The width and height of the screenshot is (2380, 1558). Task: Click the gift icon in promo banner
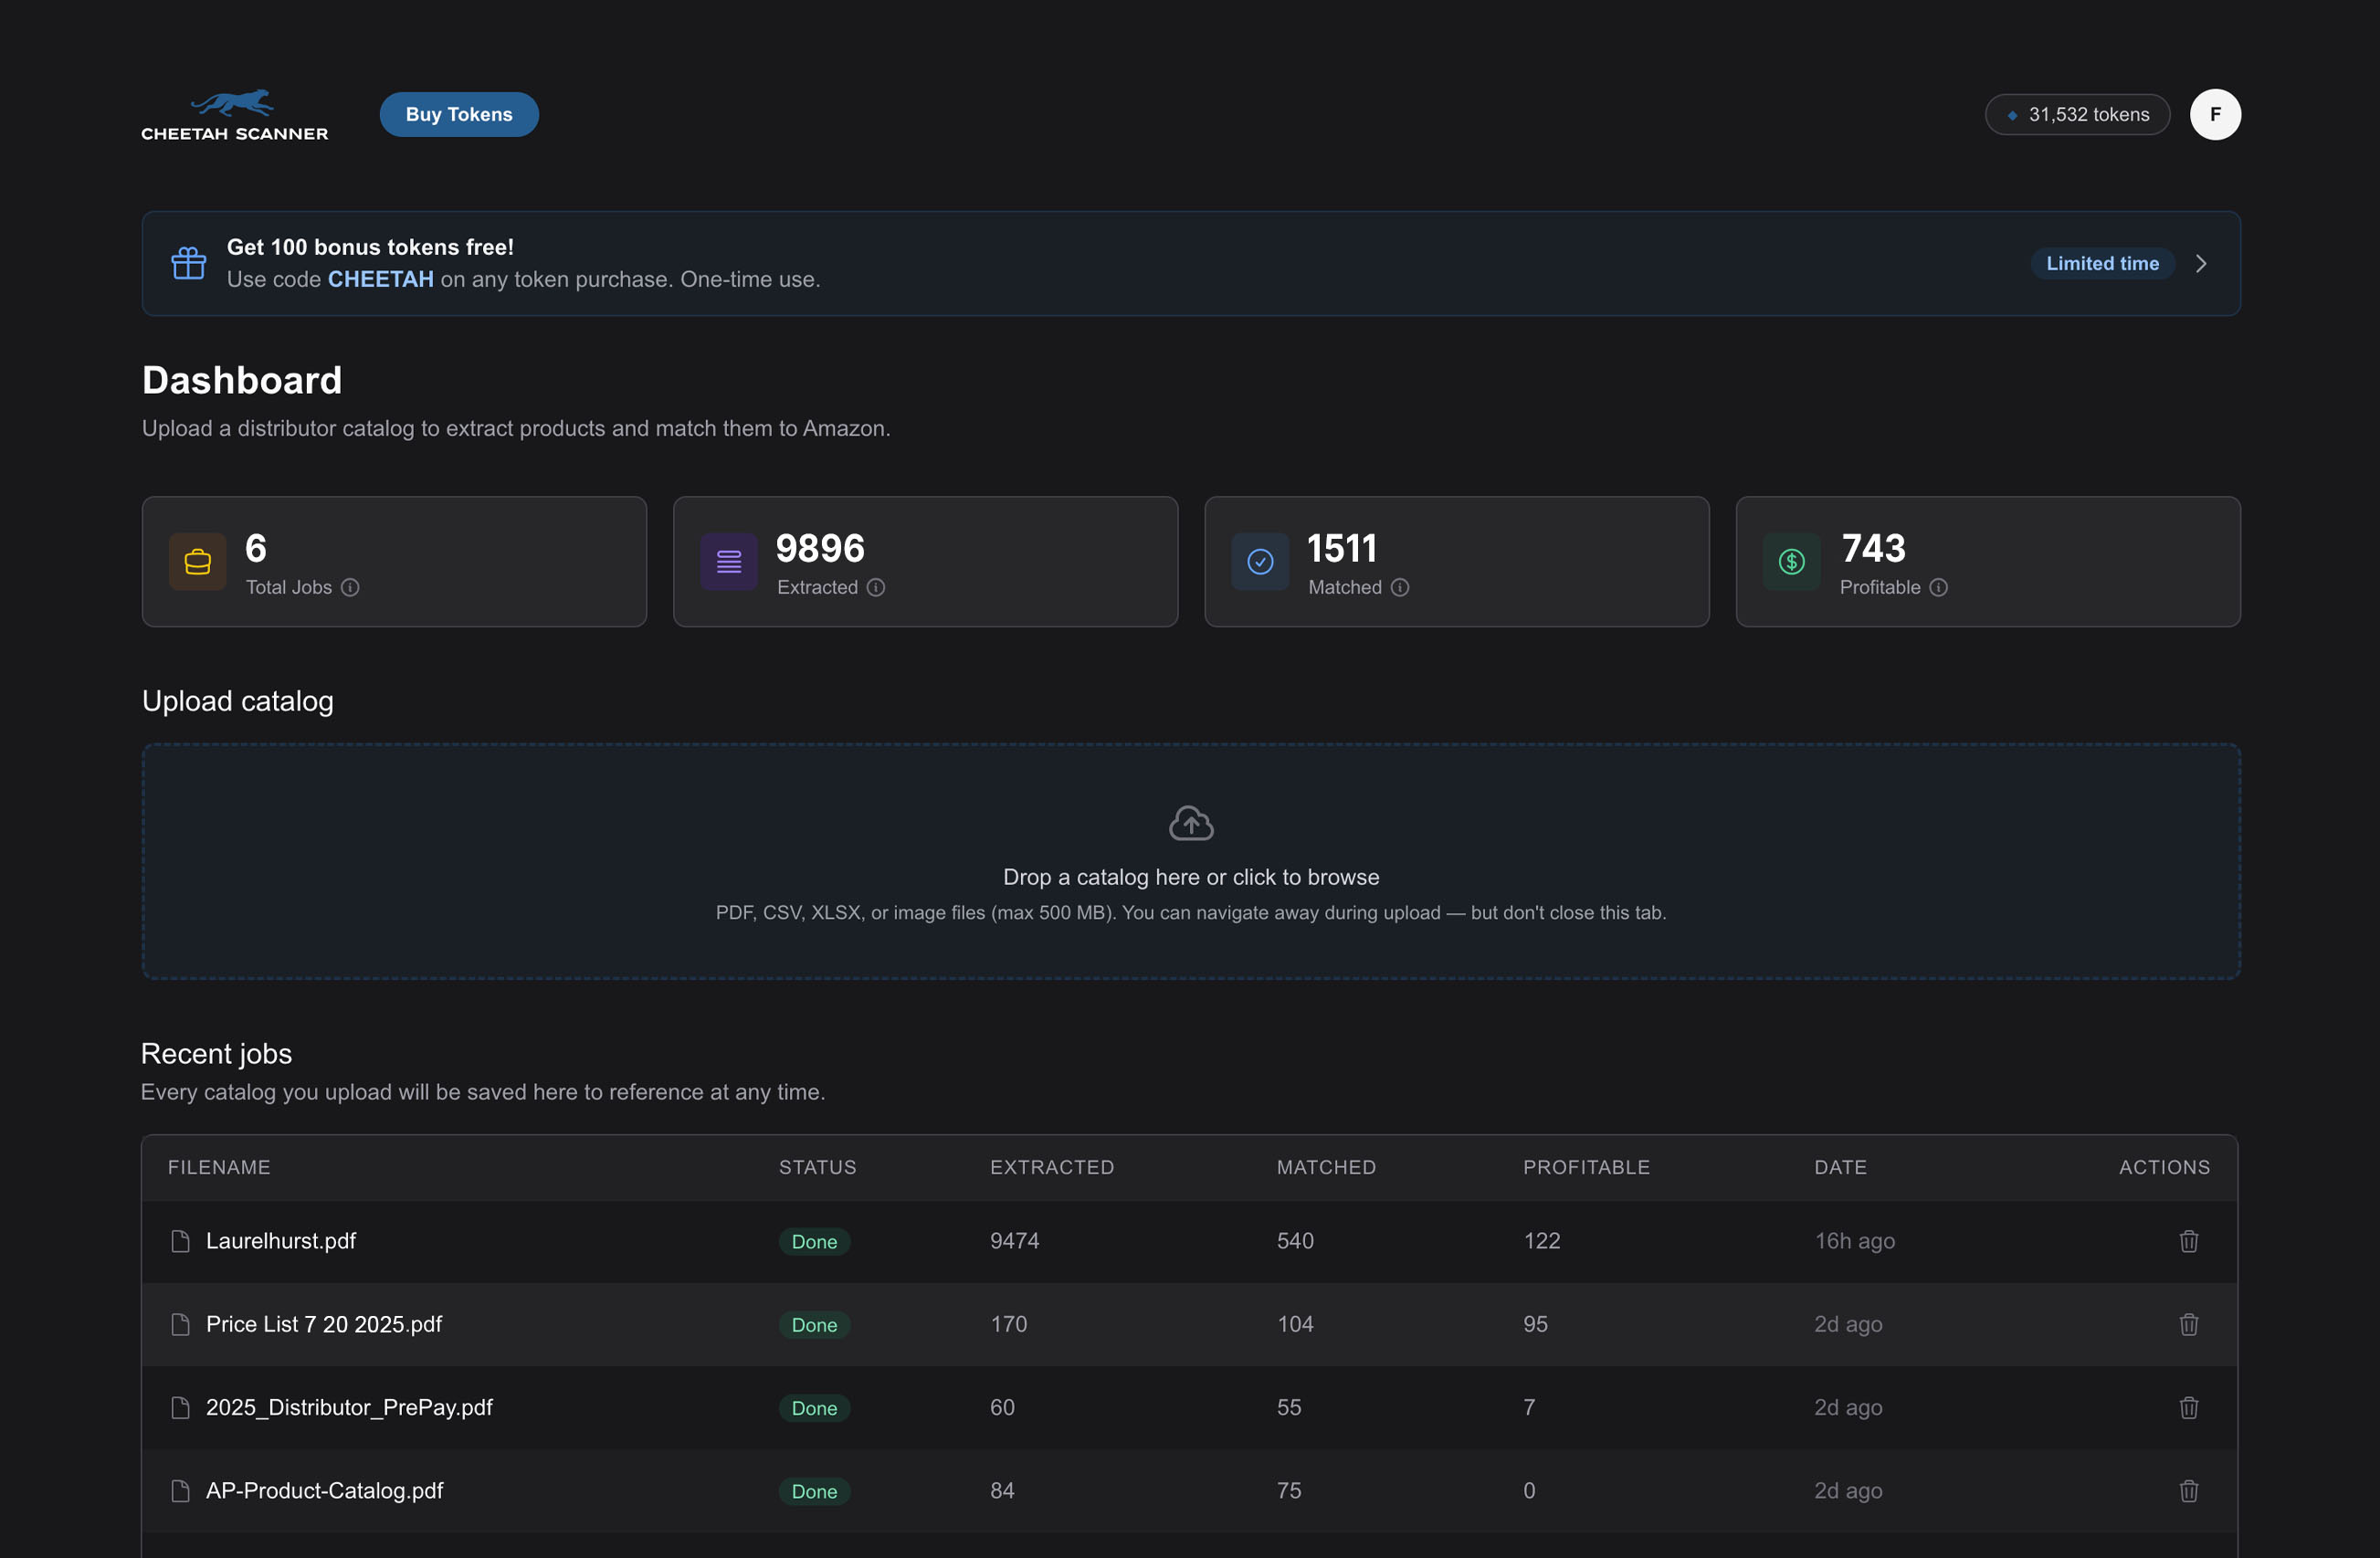coord(188,263)
